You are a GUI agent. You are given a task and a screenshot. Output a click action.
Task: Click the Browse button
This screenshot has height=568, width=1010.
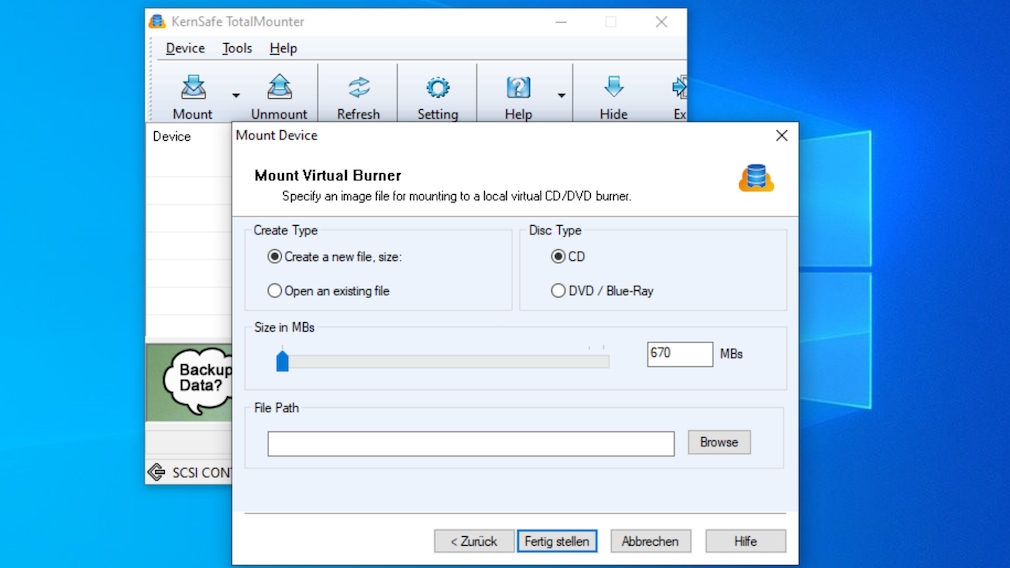click(x=718, y=442)
